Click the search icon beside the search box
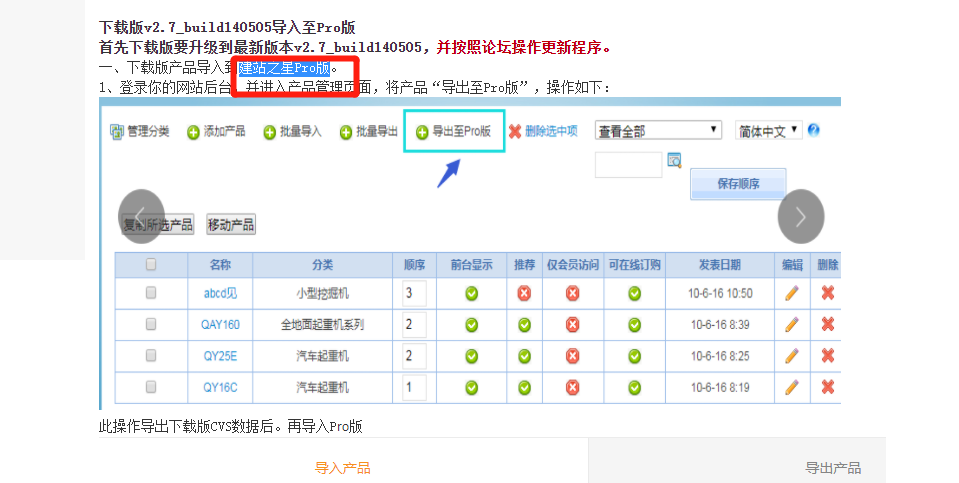 [674, 160]
